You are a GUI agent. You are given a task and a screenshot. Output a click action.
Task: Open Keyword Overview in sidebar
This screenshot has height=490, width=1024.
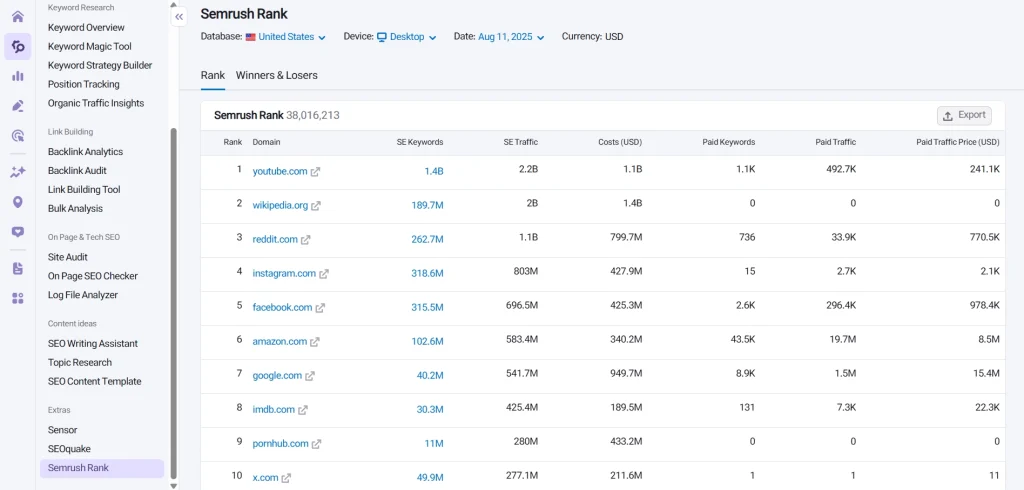(86, 27)
